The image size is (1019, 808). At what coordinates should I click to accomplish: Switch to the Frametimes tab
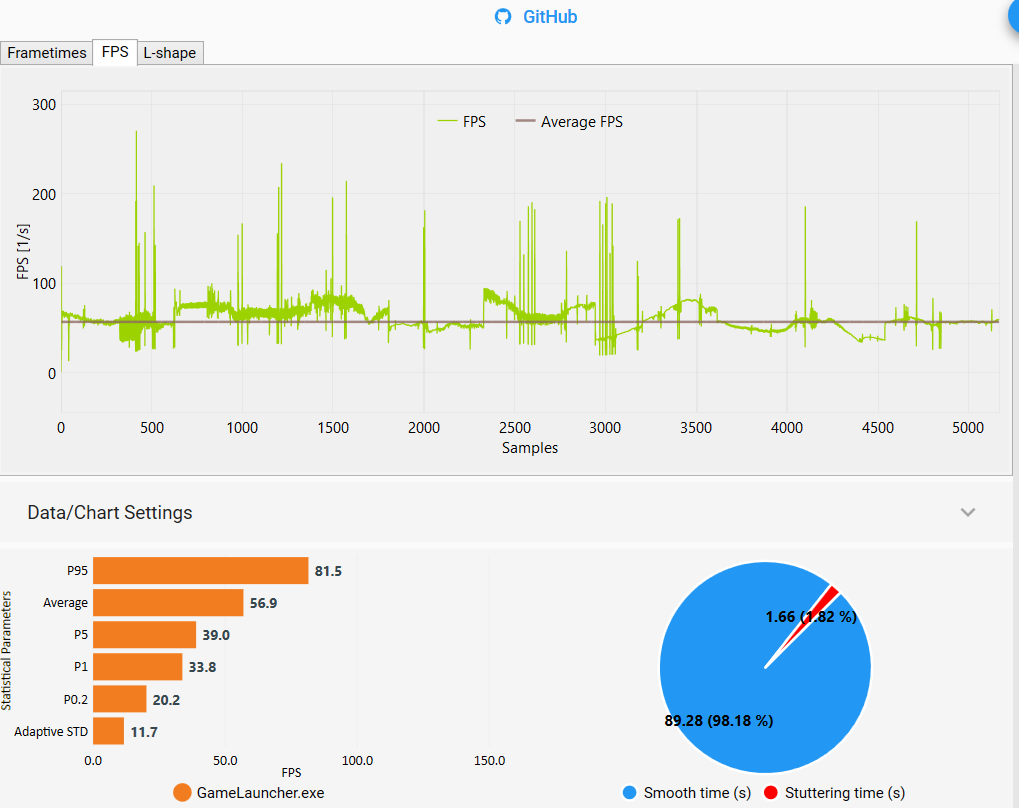pyautogui.click(x=46, y=53)
